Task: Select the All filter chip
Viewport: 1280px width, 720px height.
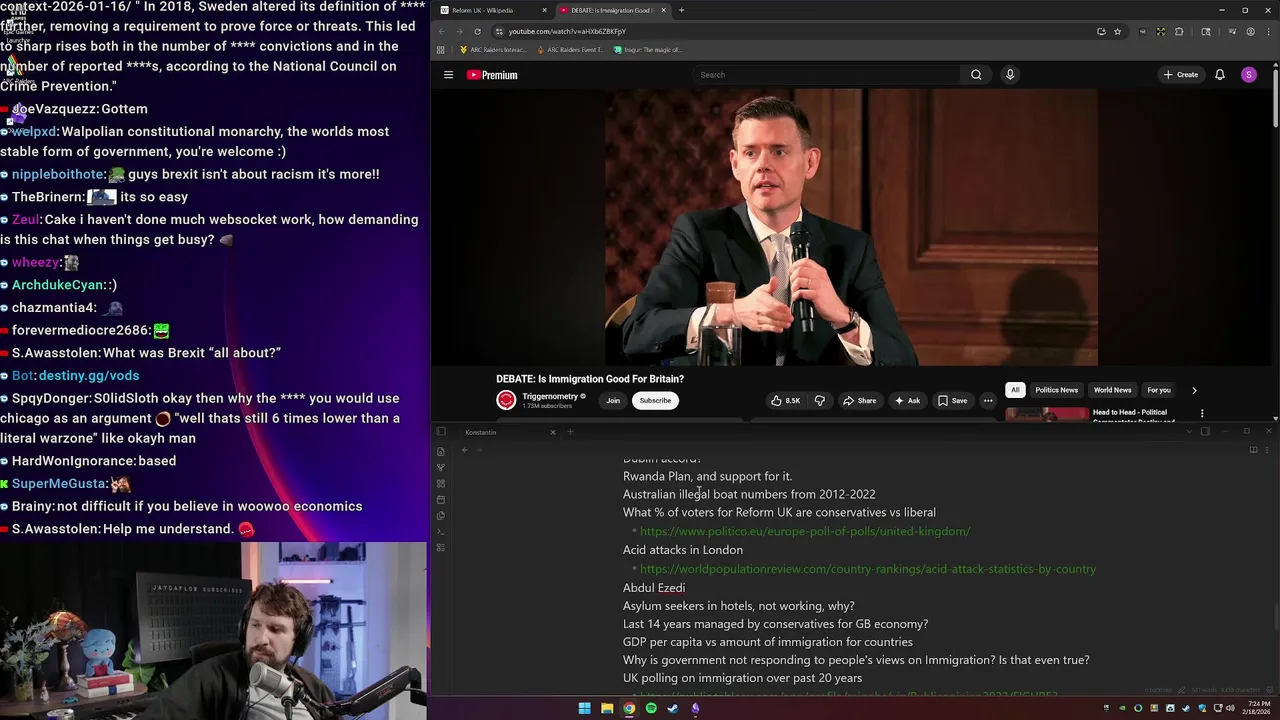Action: click(1015, 390)
